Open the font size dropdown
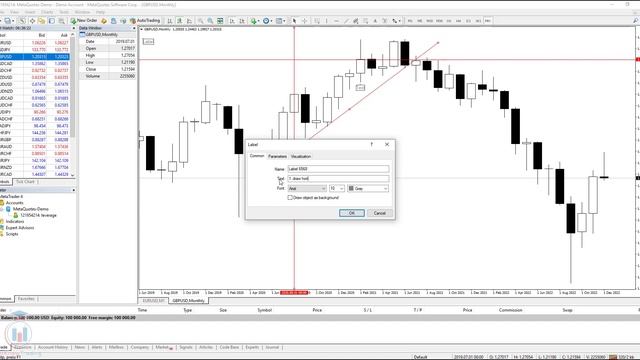This screenshot has height=360, width=640. click(x=337, y=189)
